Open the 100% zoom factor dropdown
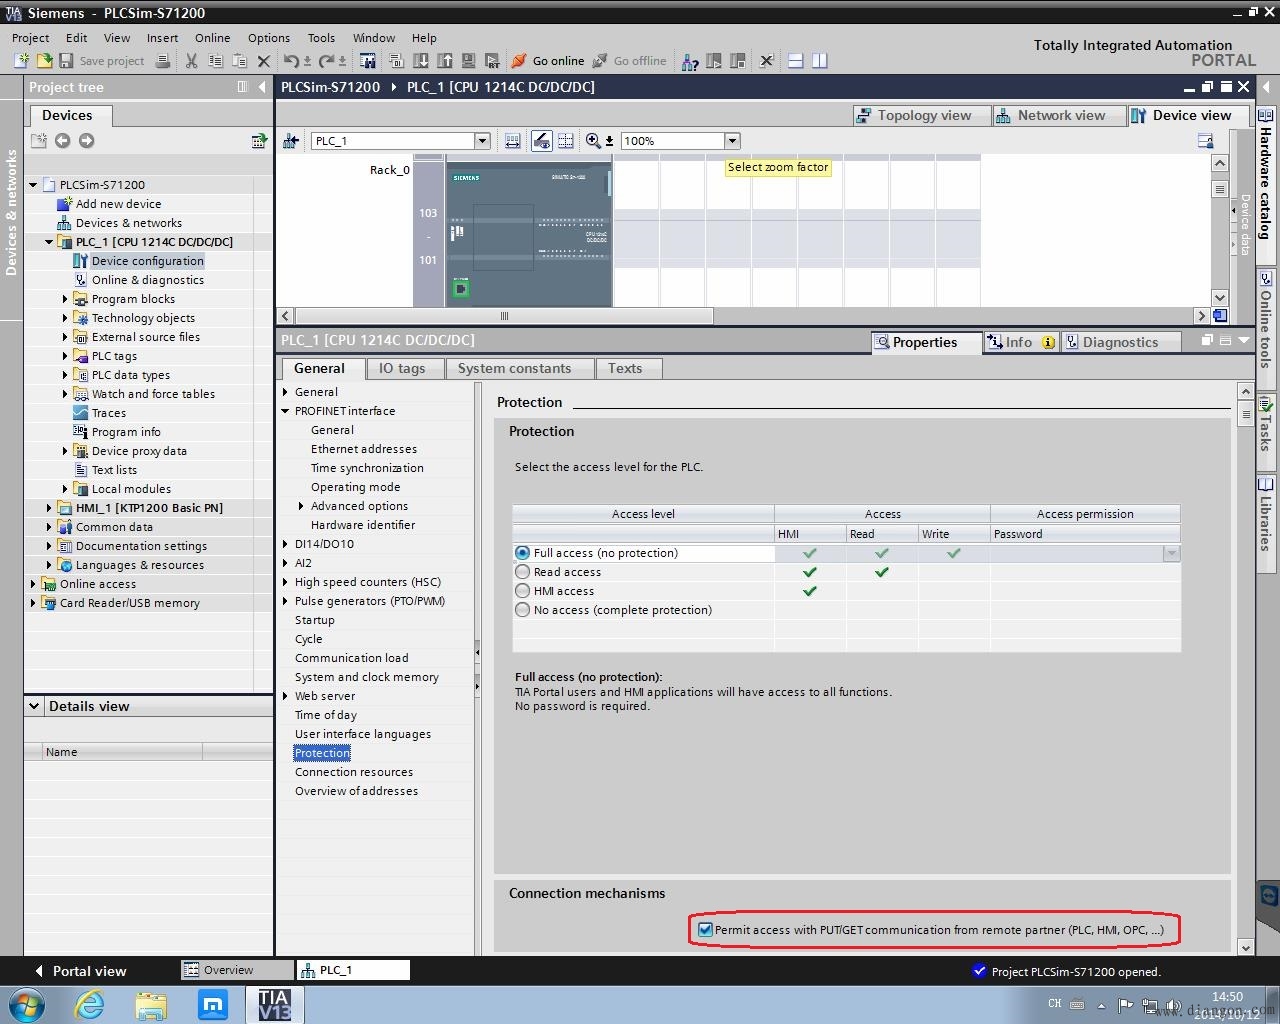Viewport: 1280px width, 1024px height. (x=732, y=141)
